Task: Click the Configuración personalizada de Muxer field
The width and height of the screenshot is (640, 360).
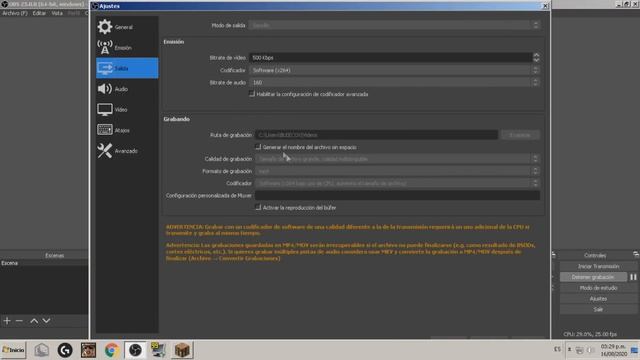Action: [398, 196]
